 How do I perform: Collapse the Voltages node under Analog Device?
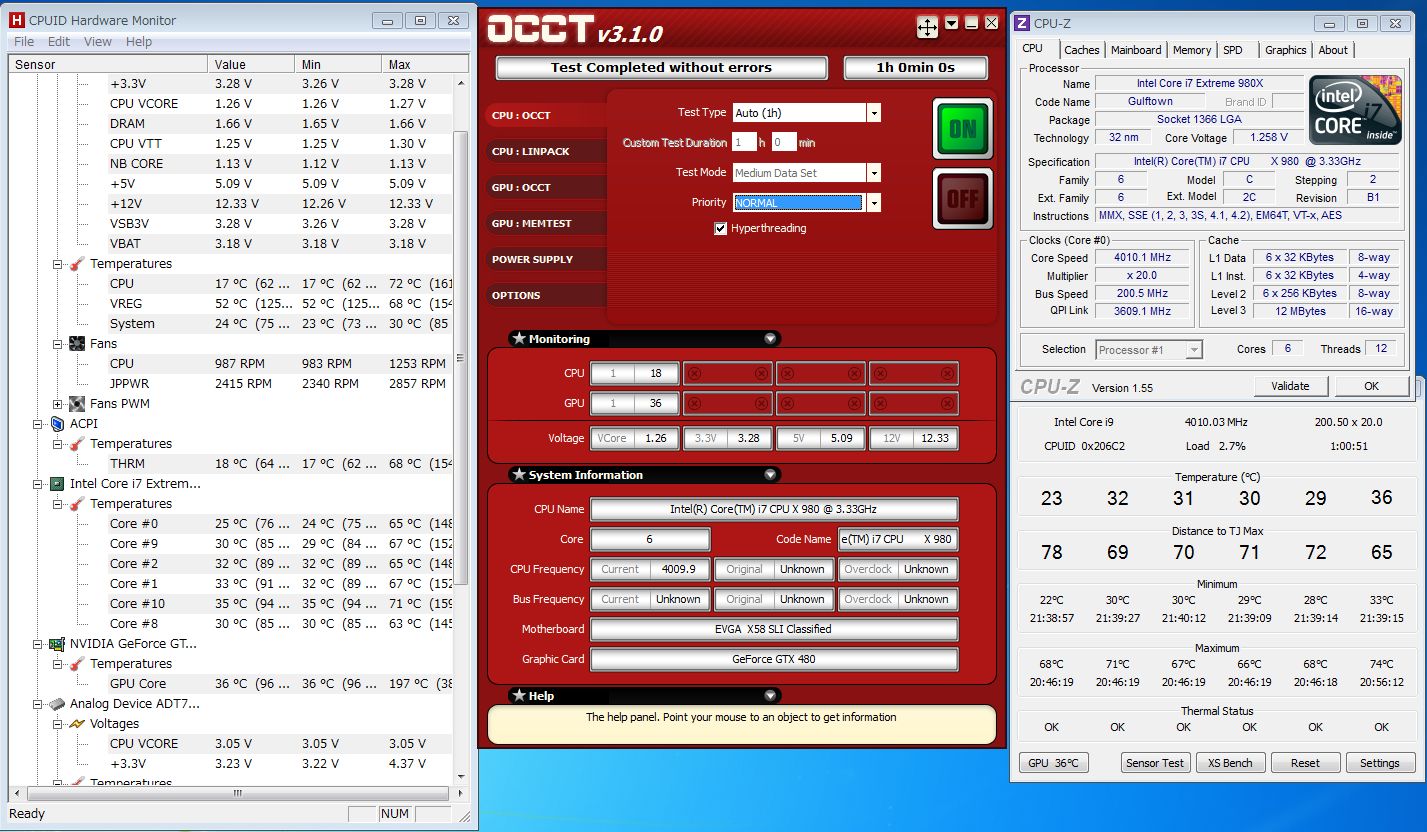tap(58, 724)
